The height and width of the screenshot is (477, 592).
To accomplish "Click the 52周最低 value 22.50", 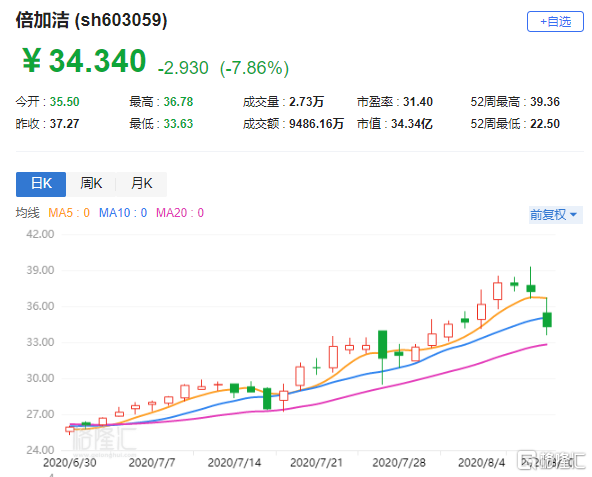I will click(545, 123).
